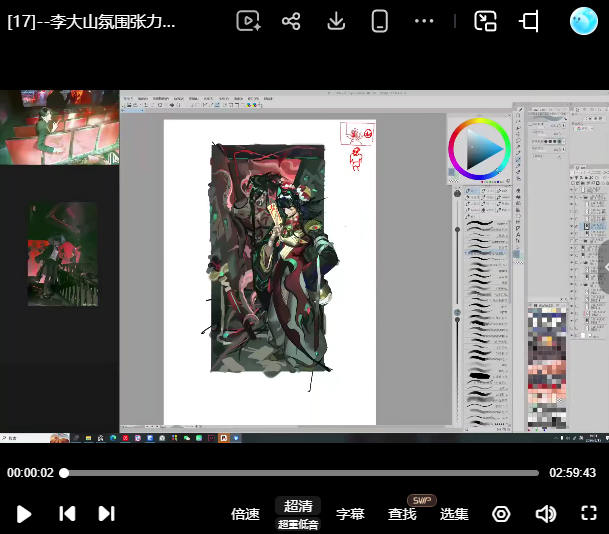Skip to the next video

106,513
